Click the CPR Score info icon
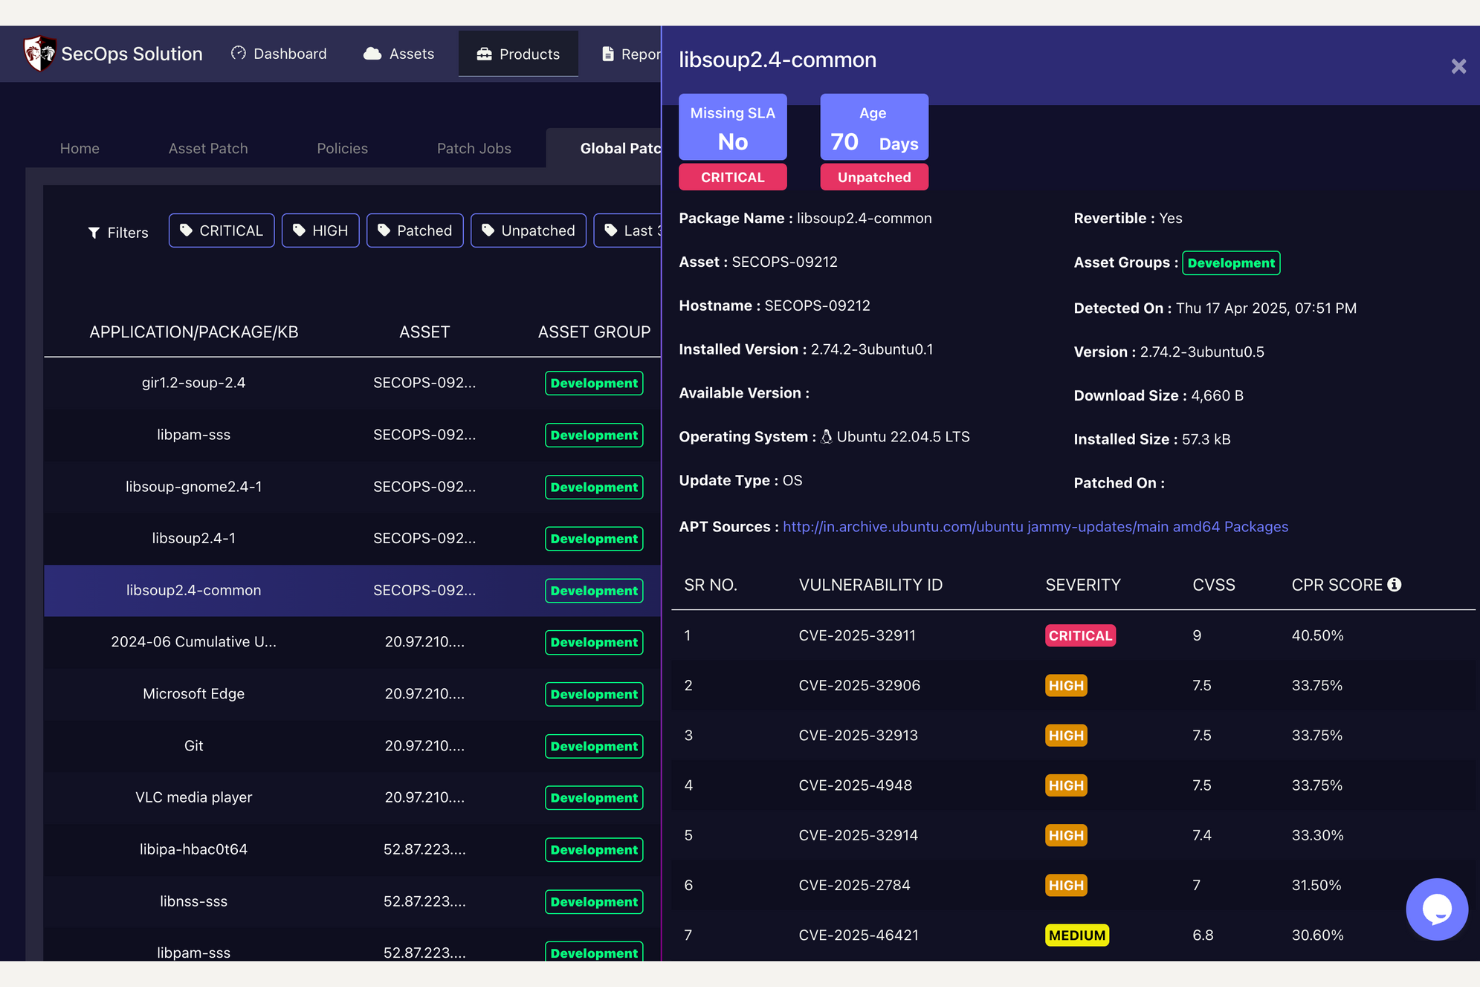The width and height of the screenshot is (1480, 987). [x=1396, y=584]
